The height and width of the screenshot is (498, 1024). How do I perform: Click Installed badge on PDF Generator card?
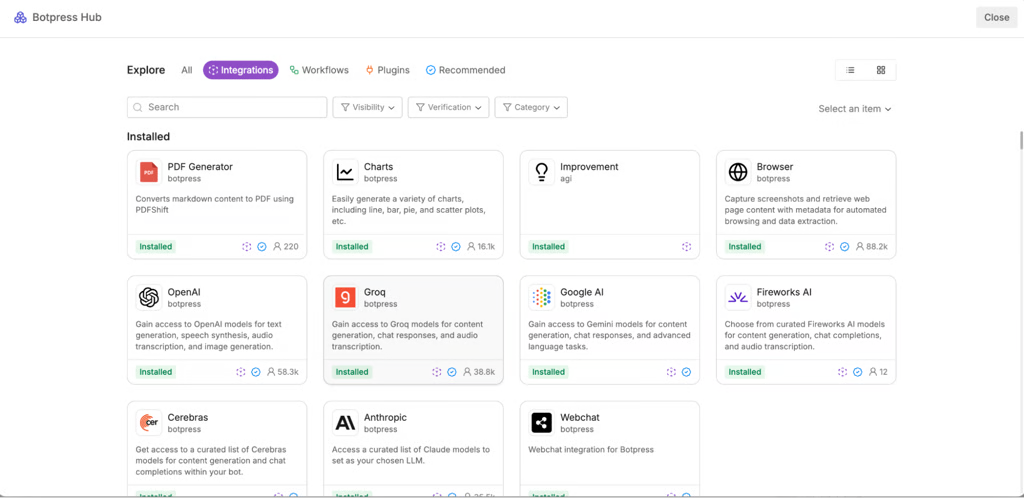[x=155, y=247]
